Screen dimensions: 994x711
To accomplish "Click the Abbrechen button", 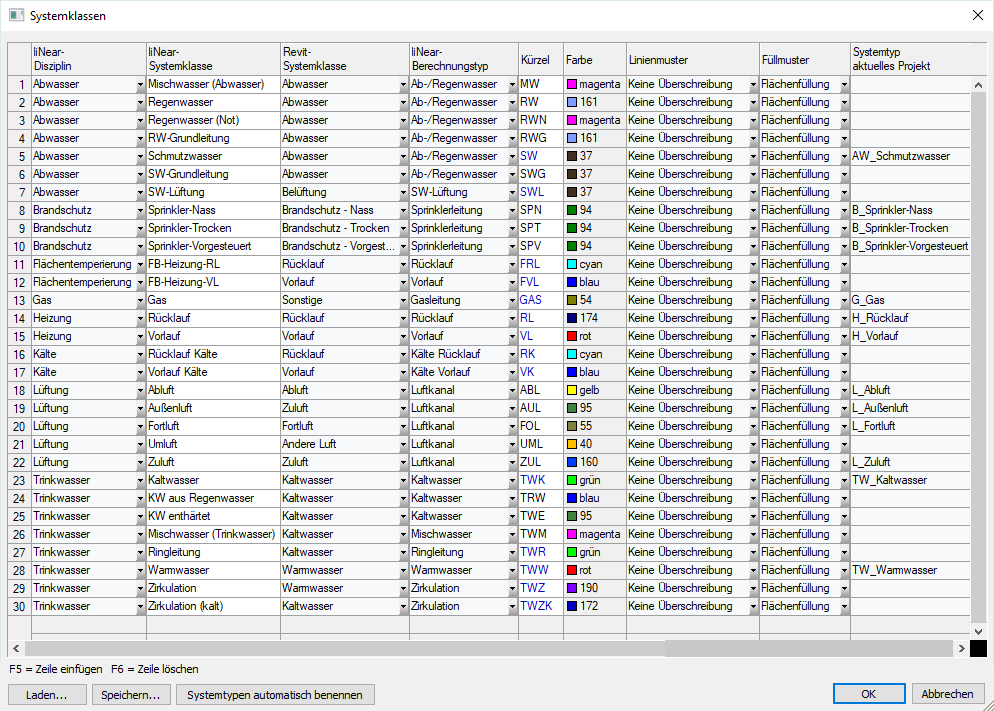I will (x=947, y=694).
